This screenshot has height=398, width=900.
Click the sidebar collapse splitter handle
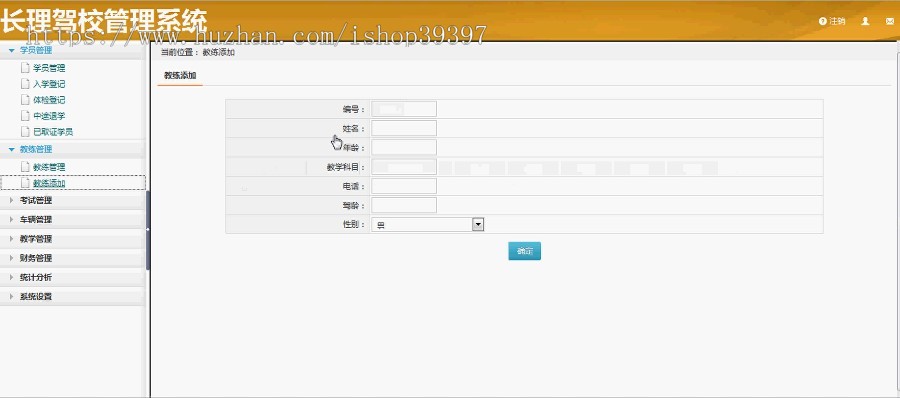pyautogui.click(x=148, y=230)
